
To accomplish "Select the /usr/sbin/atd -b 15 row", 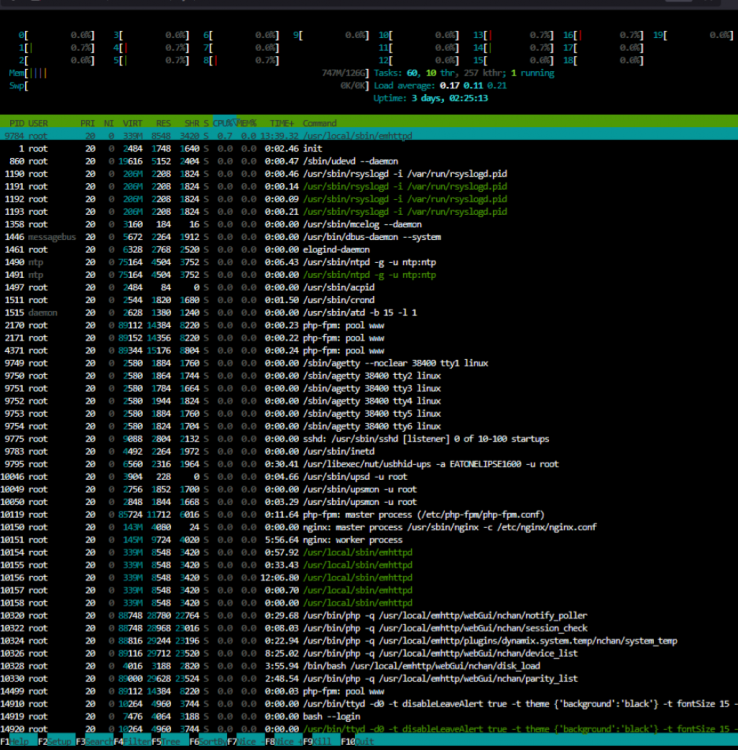I will coord(369,313).
